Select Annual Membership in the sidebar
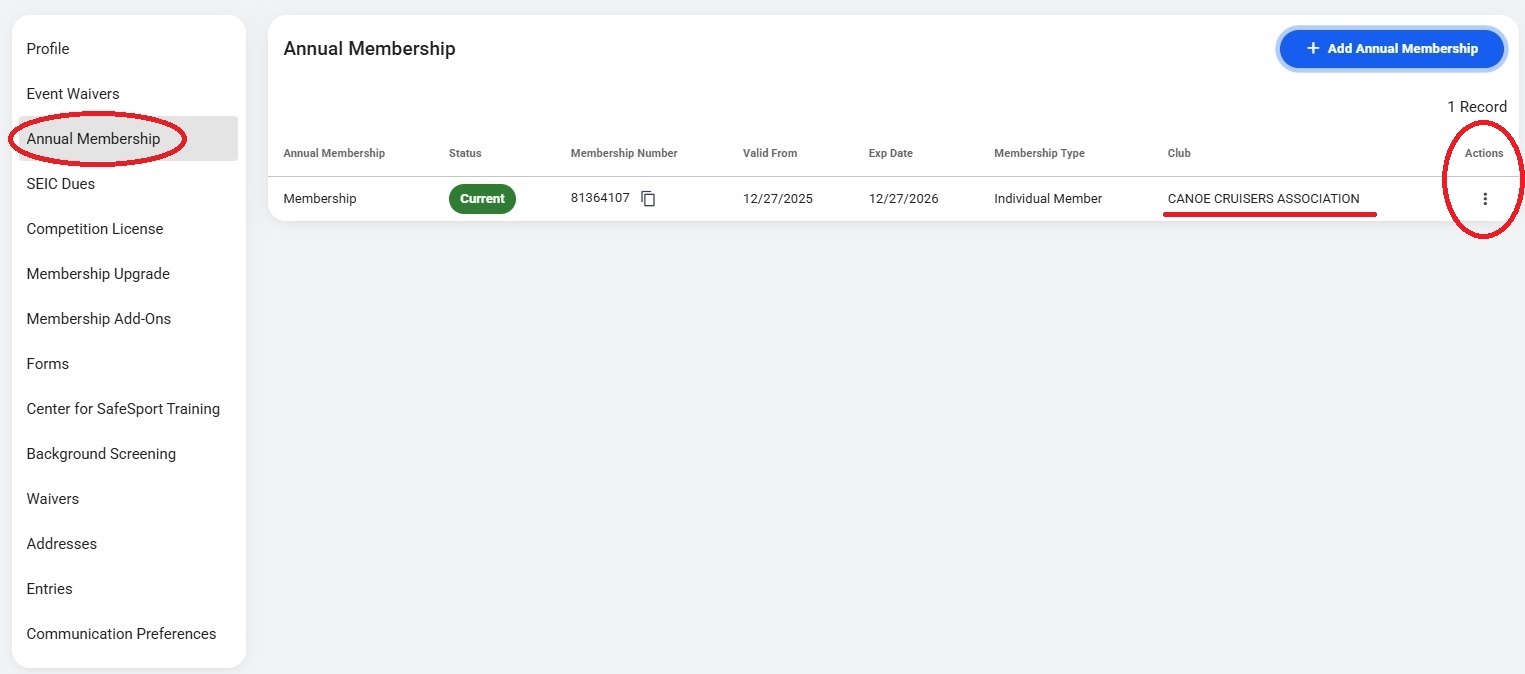This screenshot has width=1525, height=674. point(93,139)
